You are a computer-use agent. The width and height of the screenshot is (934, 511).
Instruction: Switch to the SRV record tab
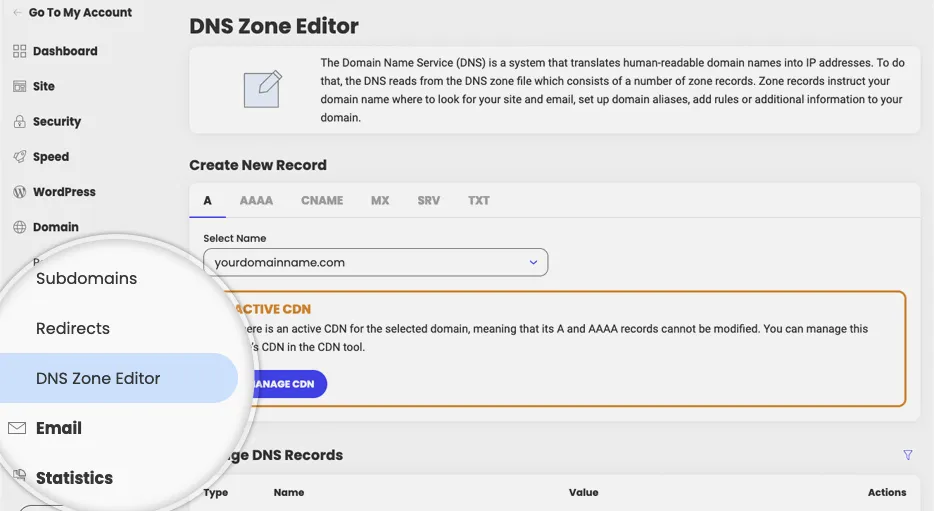(429, 201)
